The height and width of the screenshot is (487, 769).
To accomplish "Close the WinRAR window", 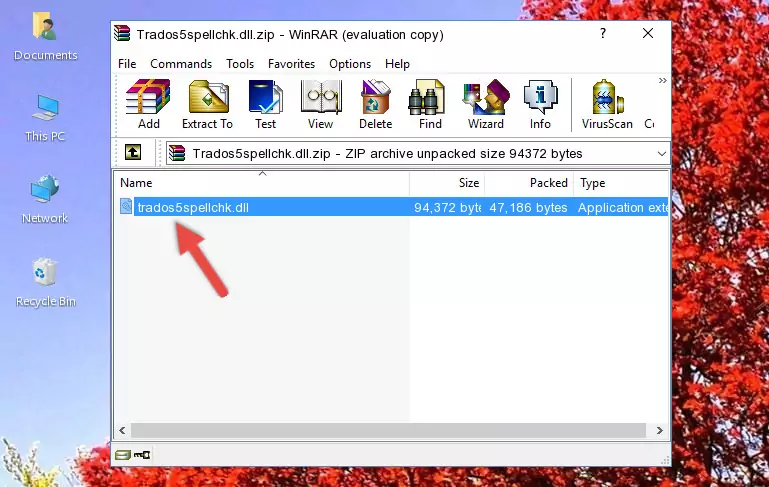I will (648, 33).
